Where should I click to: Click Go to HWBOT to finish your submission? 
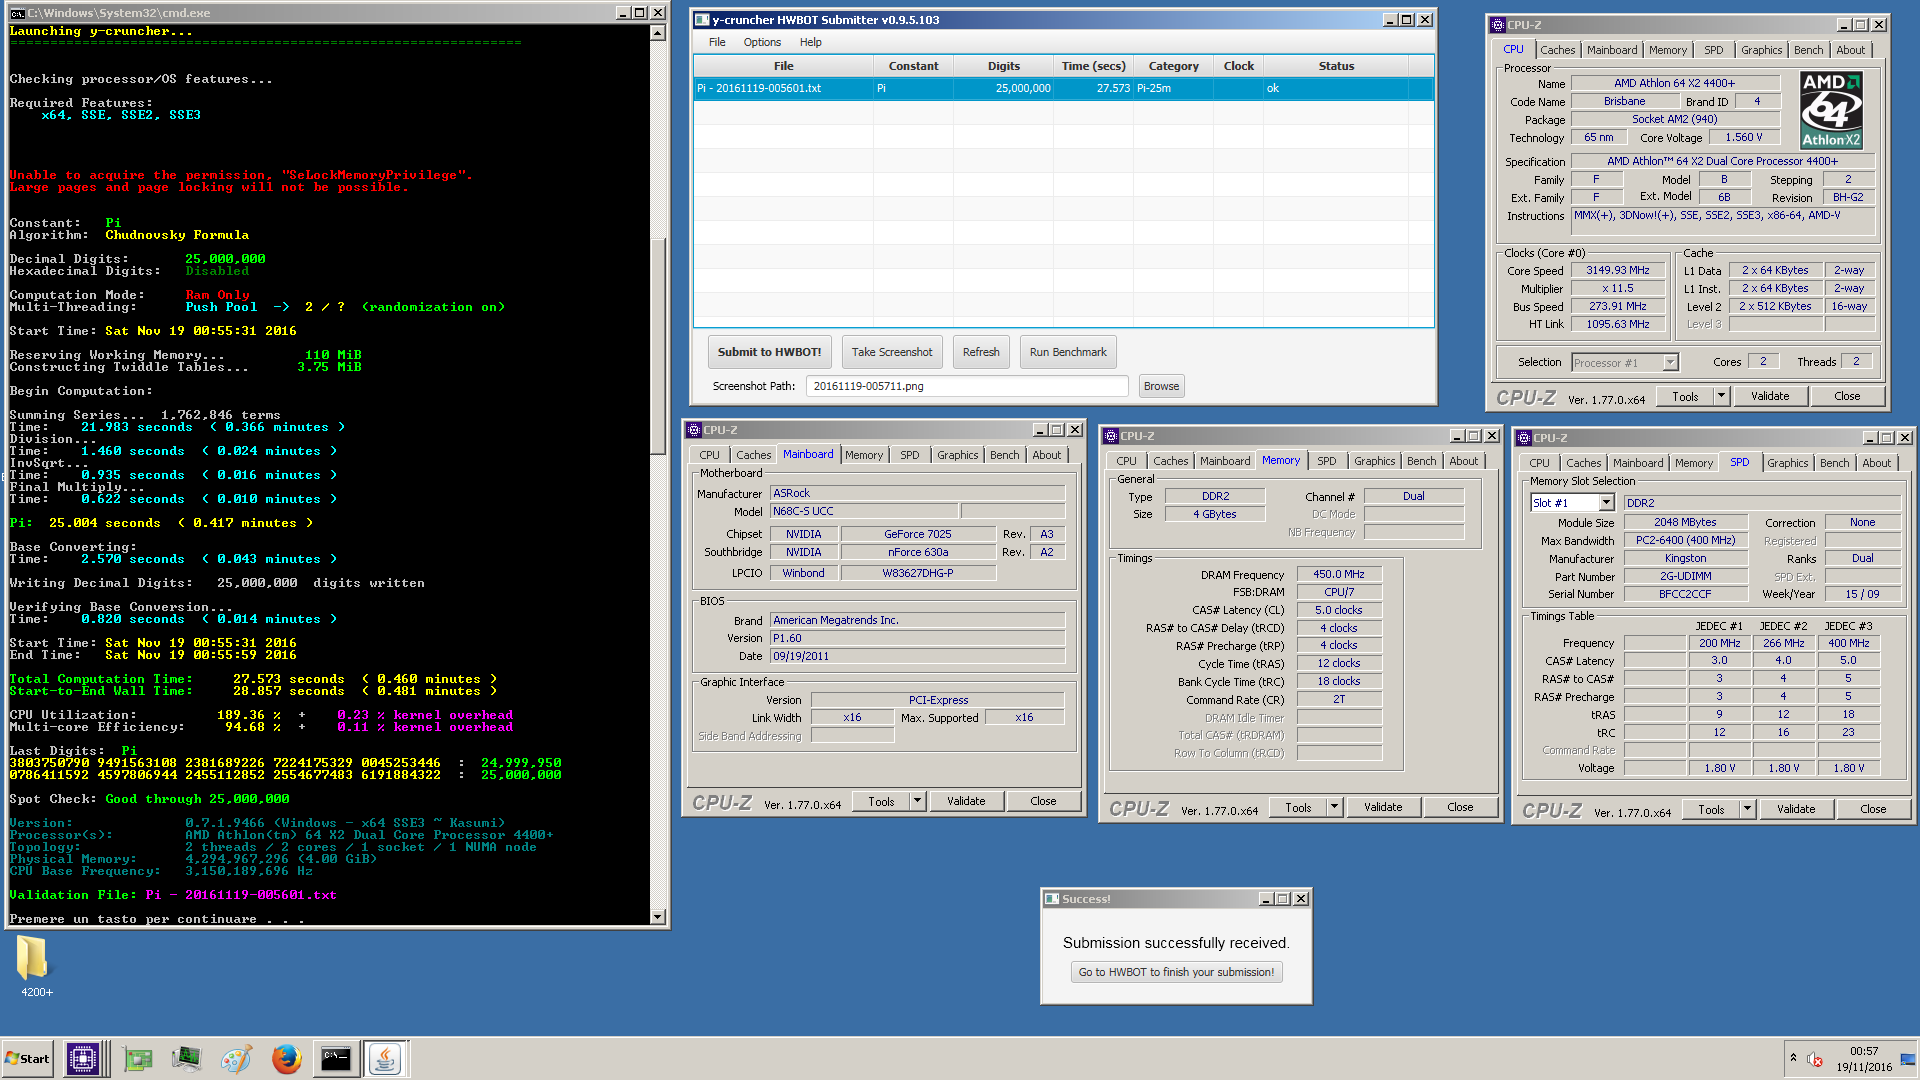[1176, 972]
